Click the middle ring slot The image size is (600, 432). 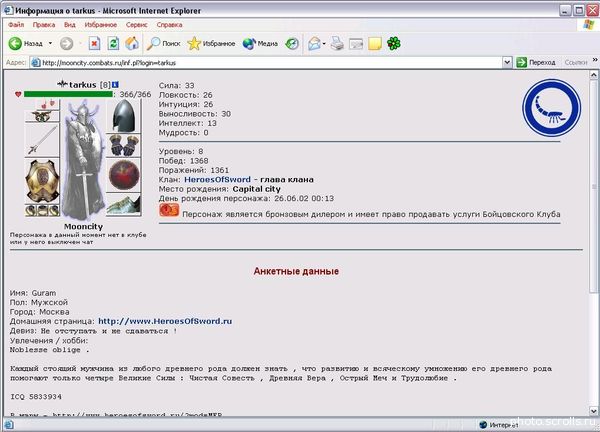pos(42,210)
